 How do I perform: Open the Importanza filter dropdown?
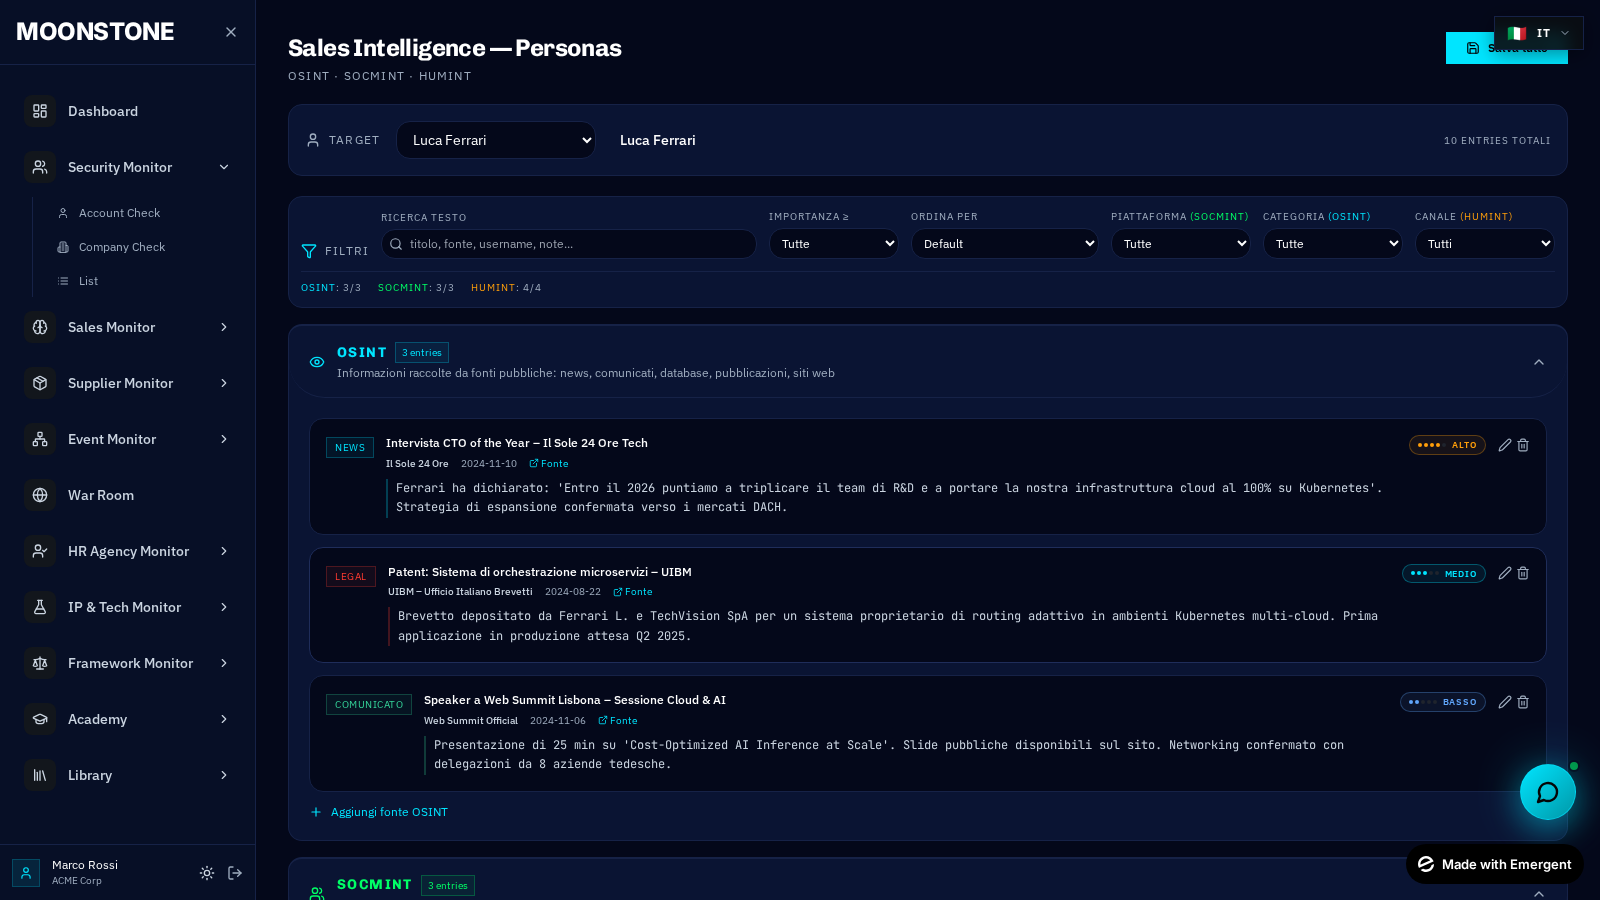tap(834, 244)
